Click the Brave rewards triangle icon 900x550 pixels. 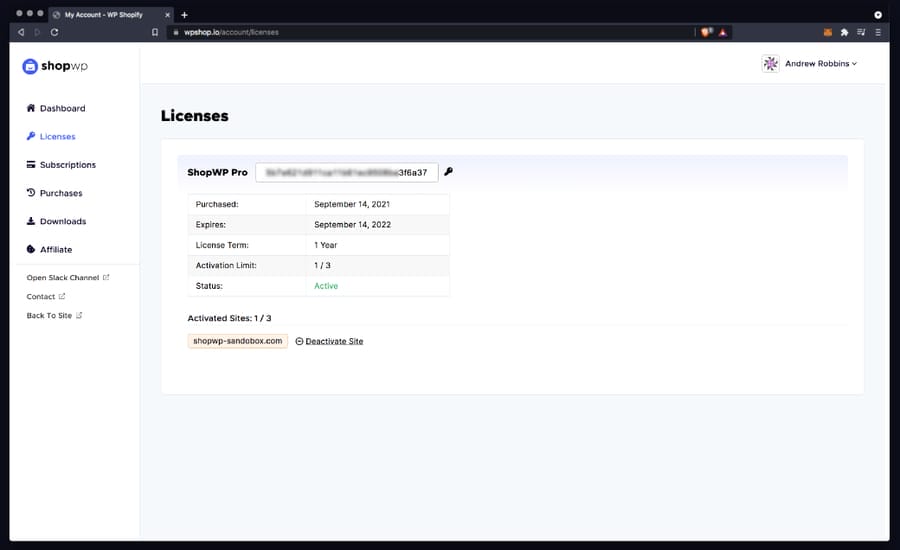coord(723,32)
